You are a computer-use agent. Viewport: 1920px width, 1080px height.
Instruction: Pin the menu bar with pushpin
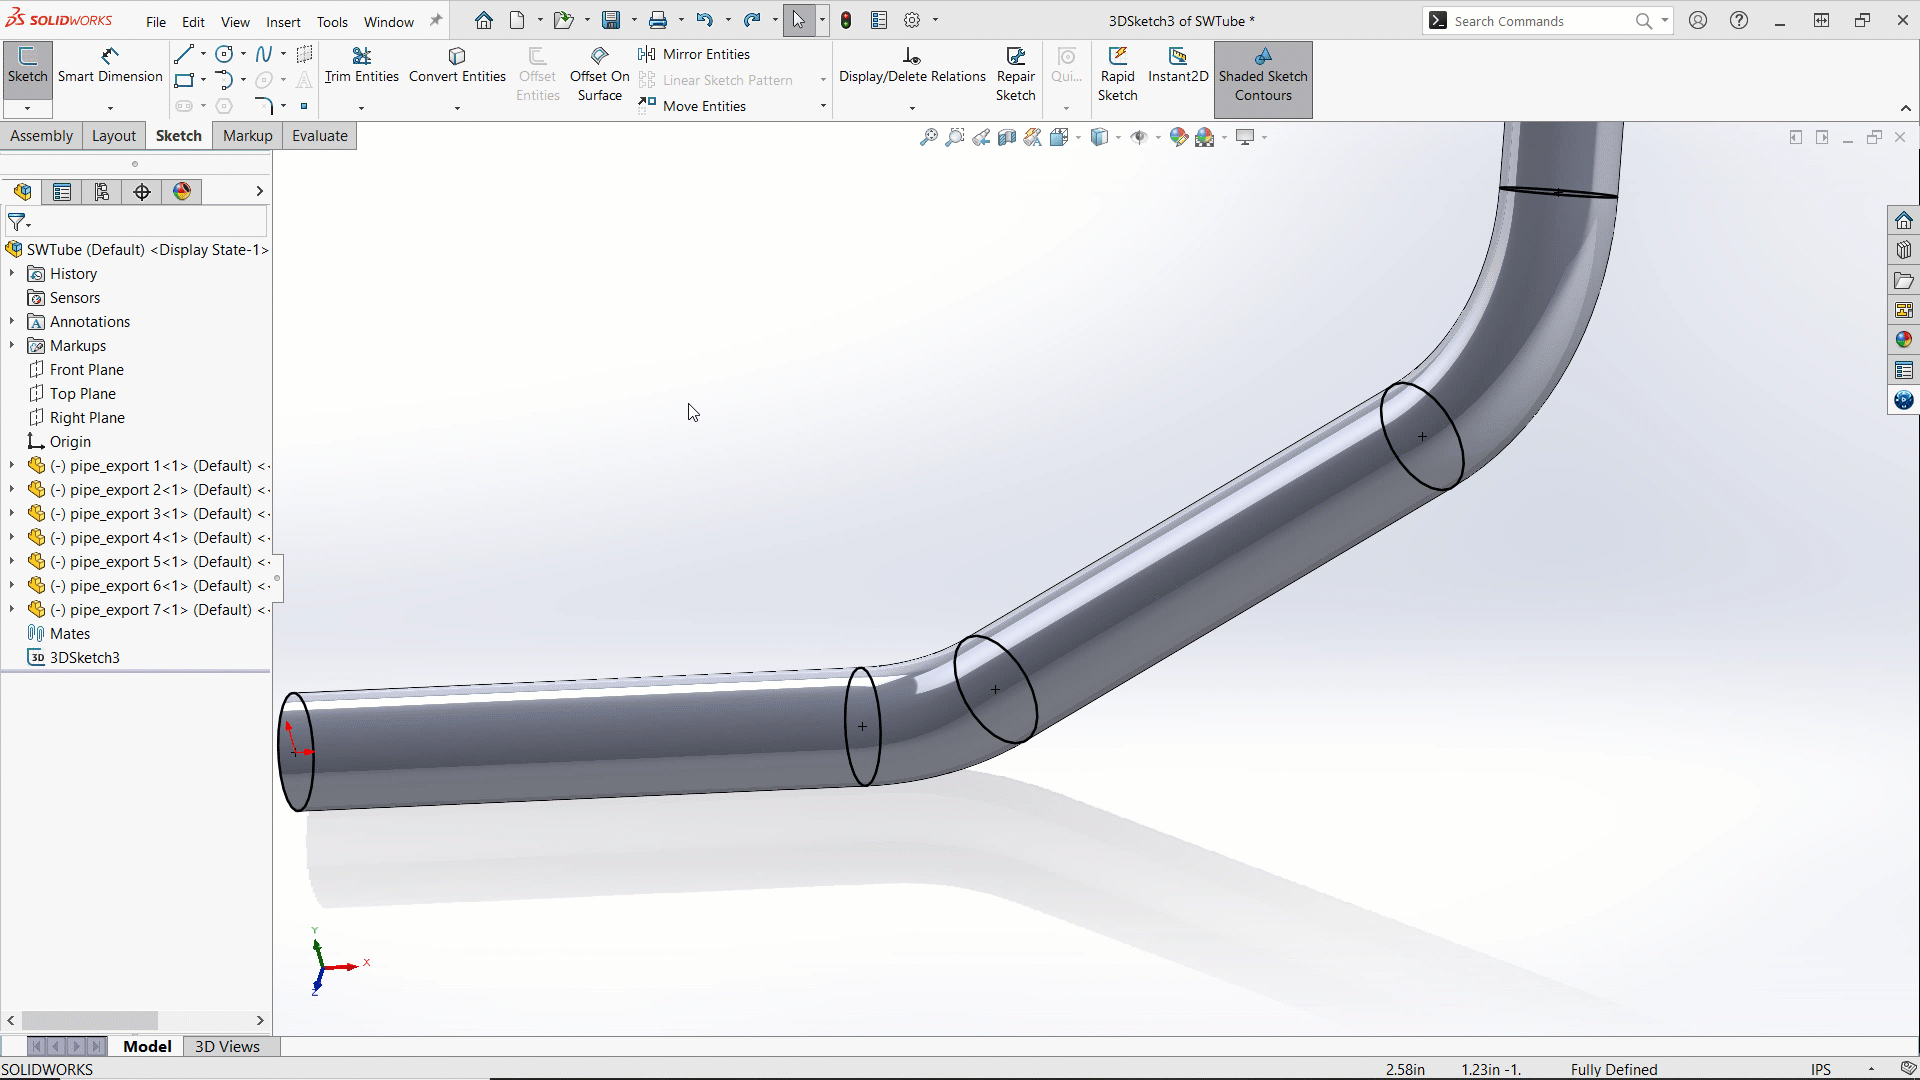pyautogui.click(x=436, y=21)
